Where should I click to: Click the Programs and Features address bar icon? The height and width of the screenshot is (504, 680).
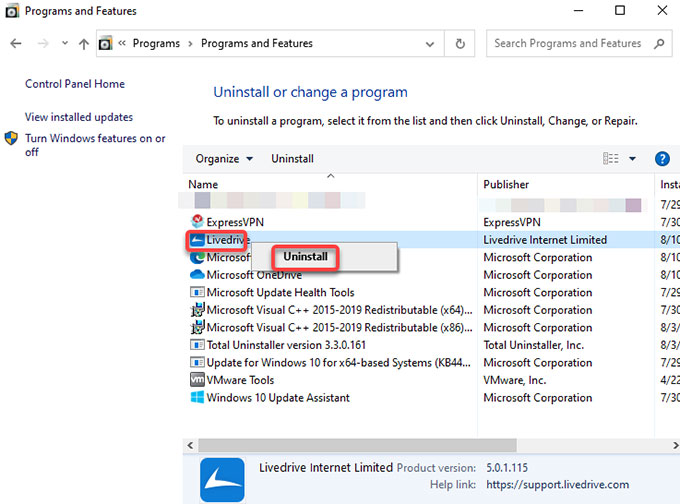coord(105,43)
